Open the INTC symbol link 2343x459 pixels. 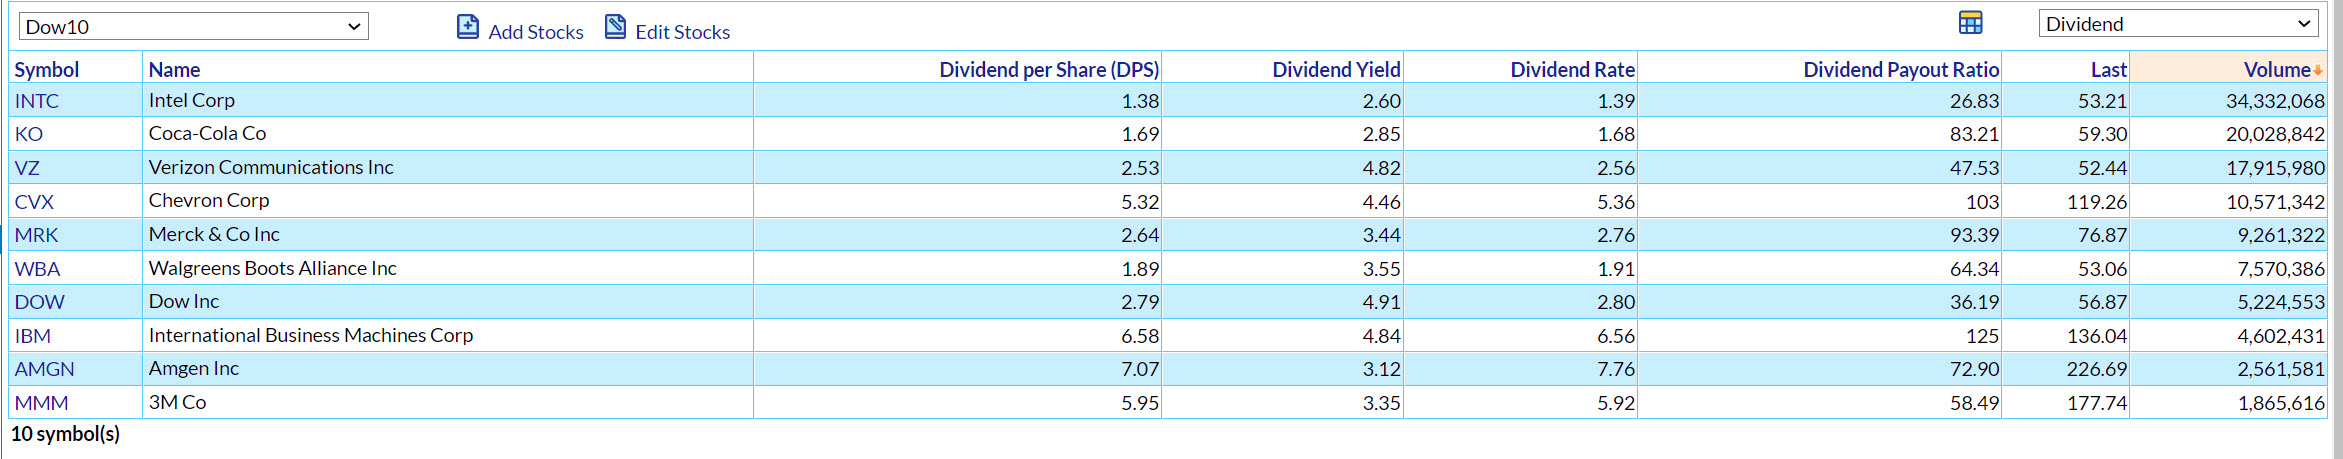(x=37, y=101)
